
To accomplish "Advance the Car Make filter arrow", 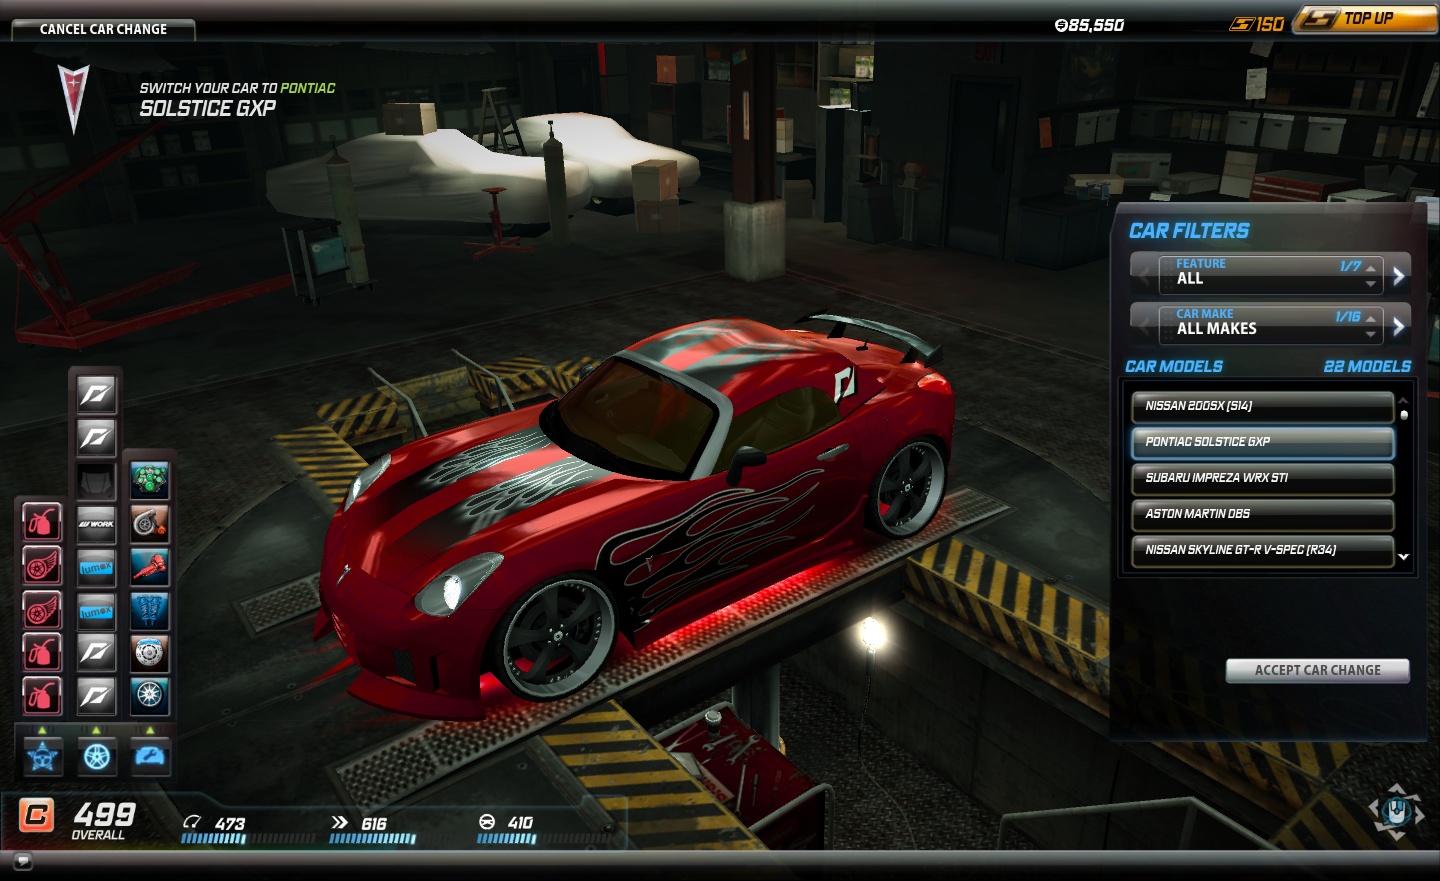I will coord(1399,325).
